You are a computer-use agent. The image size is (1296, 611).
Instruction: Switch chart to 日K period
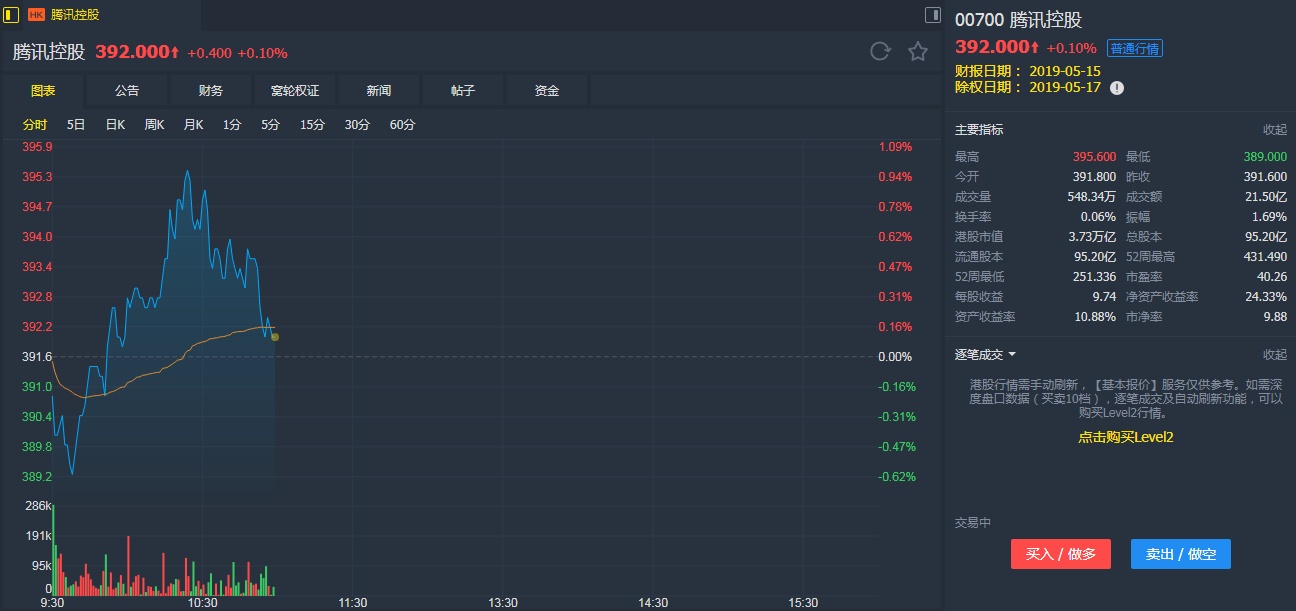115,125
